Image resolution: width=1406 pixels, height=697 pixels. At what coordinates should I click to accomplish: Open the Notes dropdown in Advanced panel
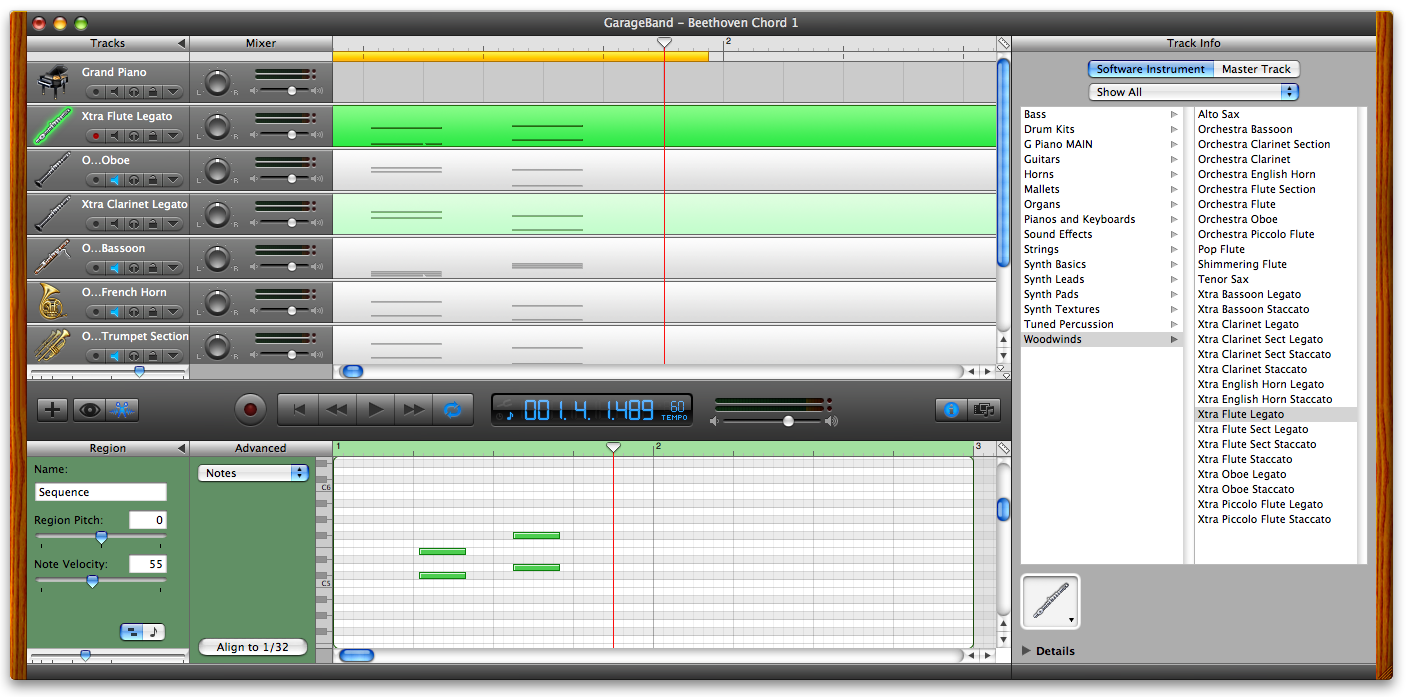click(253, 473)
